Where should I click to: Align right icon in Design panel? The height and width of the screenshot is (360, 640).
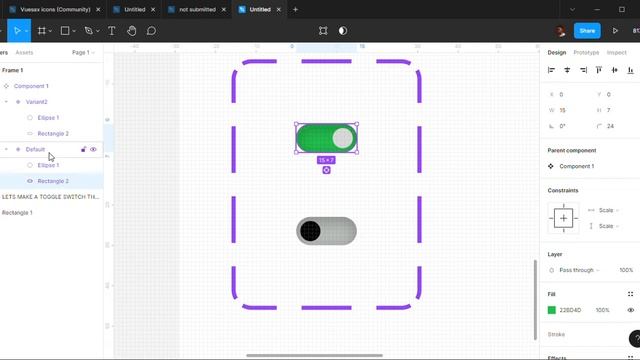tap(583, 70)
